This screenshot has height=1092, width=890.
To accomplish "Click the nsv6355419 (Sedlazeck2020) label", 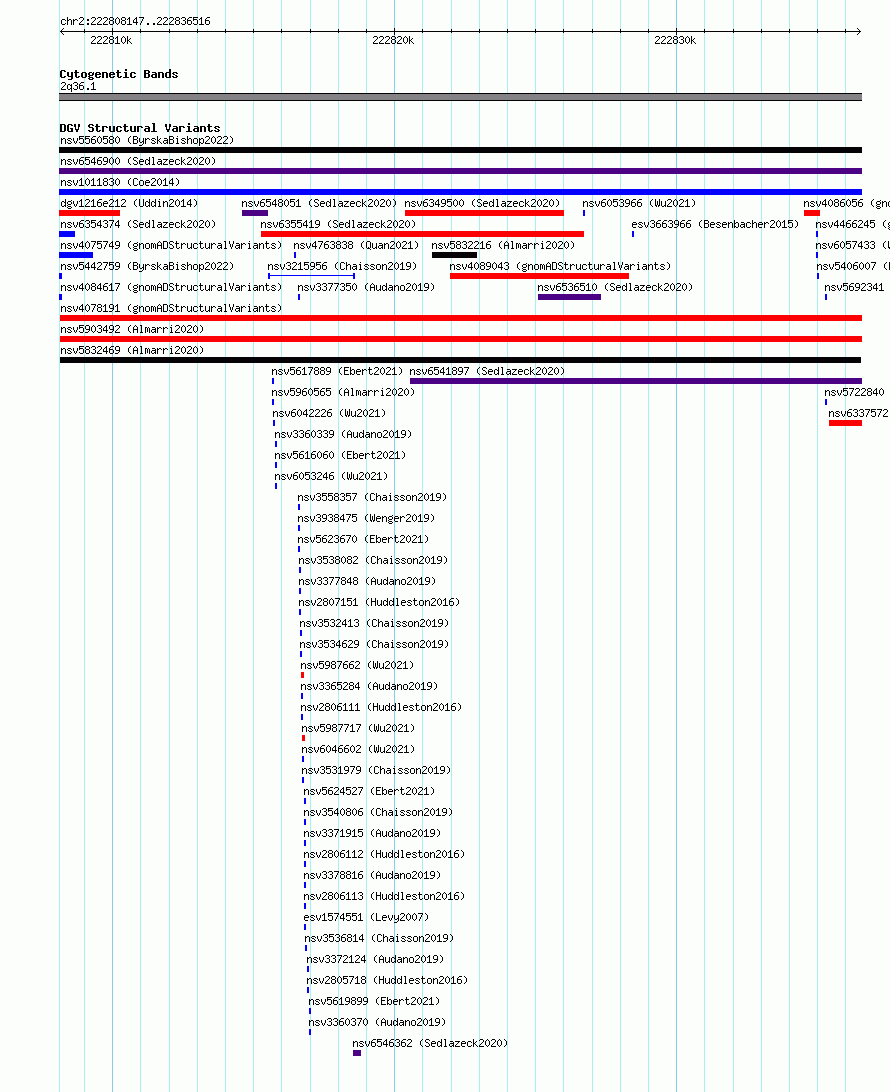I will tap(338, 224).
